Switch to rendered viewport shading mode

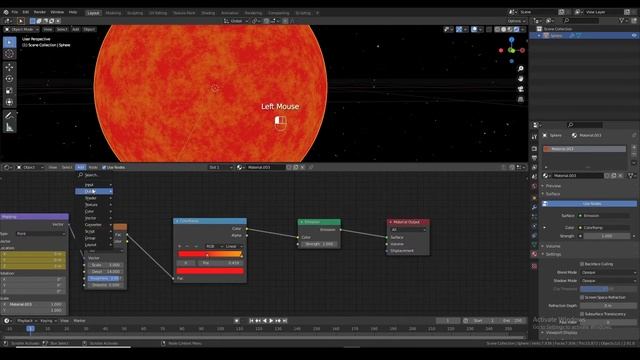tap(516, 29)
